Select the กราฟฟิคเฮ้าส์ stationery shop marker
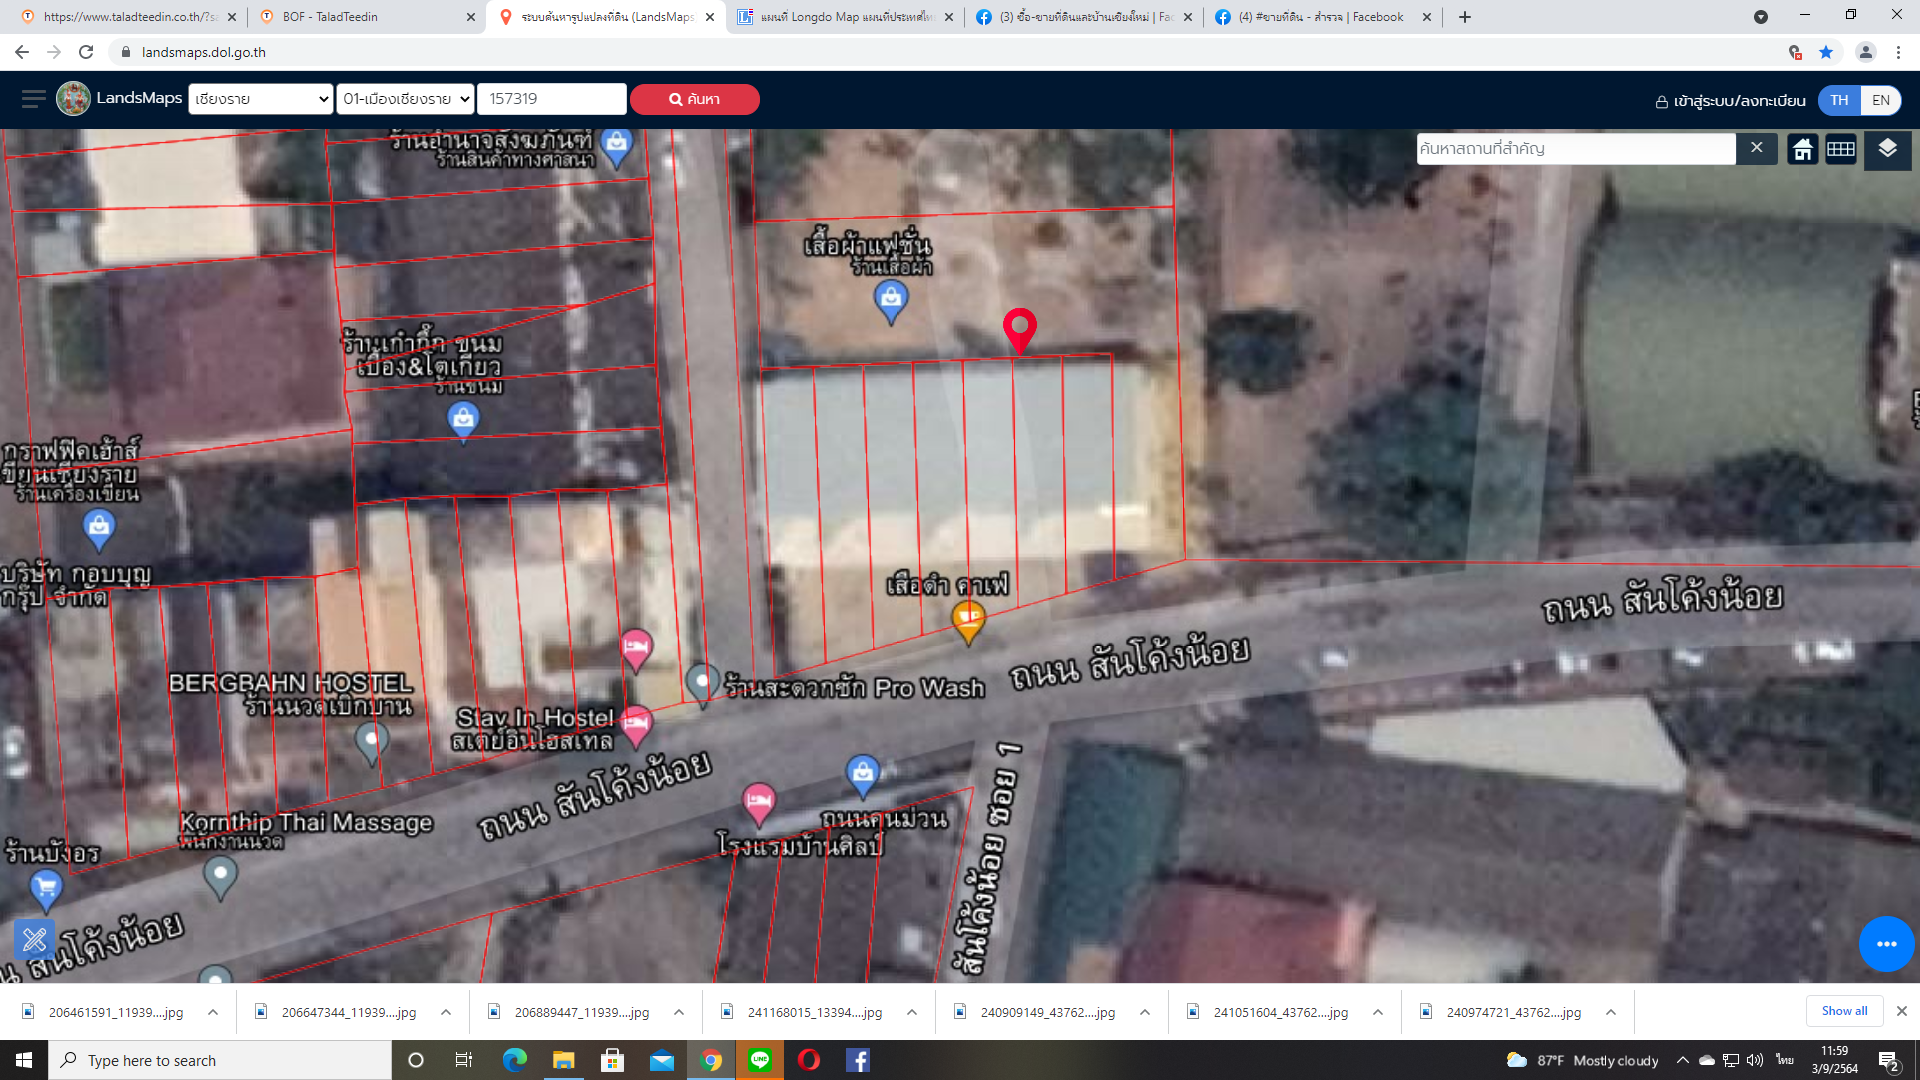Screen dimensions: 1920x1080 click(99, 530)
